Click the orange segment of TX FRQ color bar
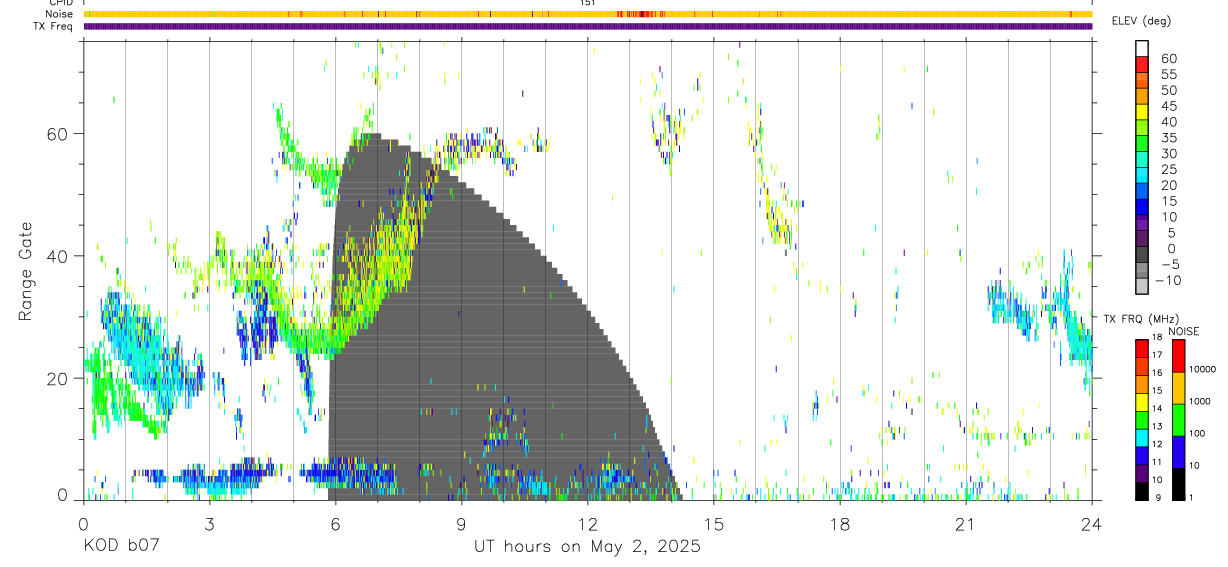 pos(1141,384)
